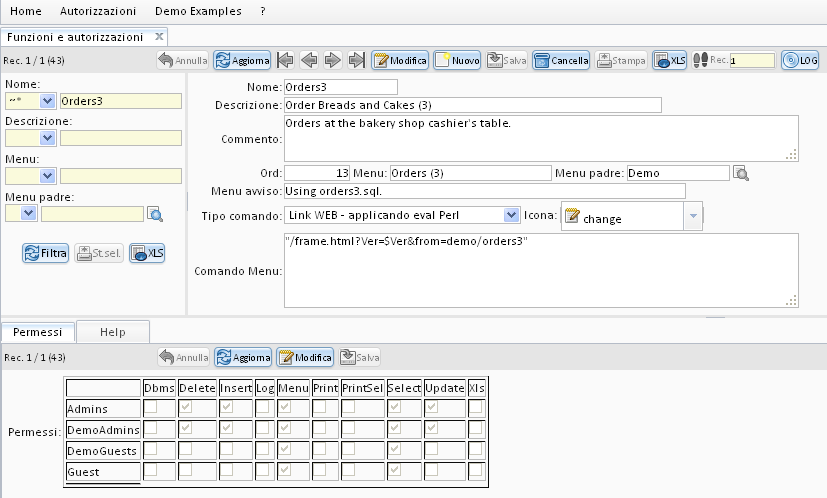The height and width of the screenshot is (498, 827).
Task: Toggle DemoAdmins Xls permission checkbox
Action: tap(475, 428)
